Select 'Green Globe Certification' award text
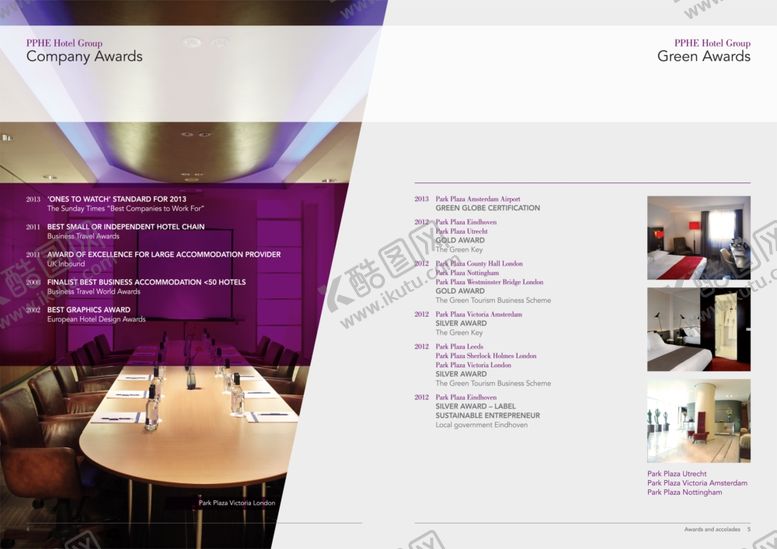The width and height of the screenshot is (777, 549). click(x=487, y=208)
